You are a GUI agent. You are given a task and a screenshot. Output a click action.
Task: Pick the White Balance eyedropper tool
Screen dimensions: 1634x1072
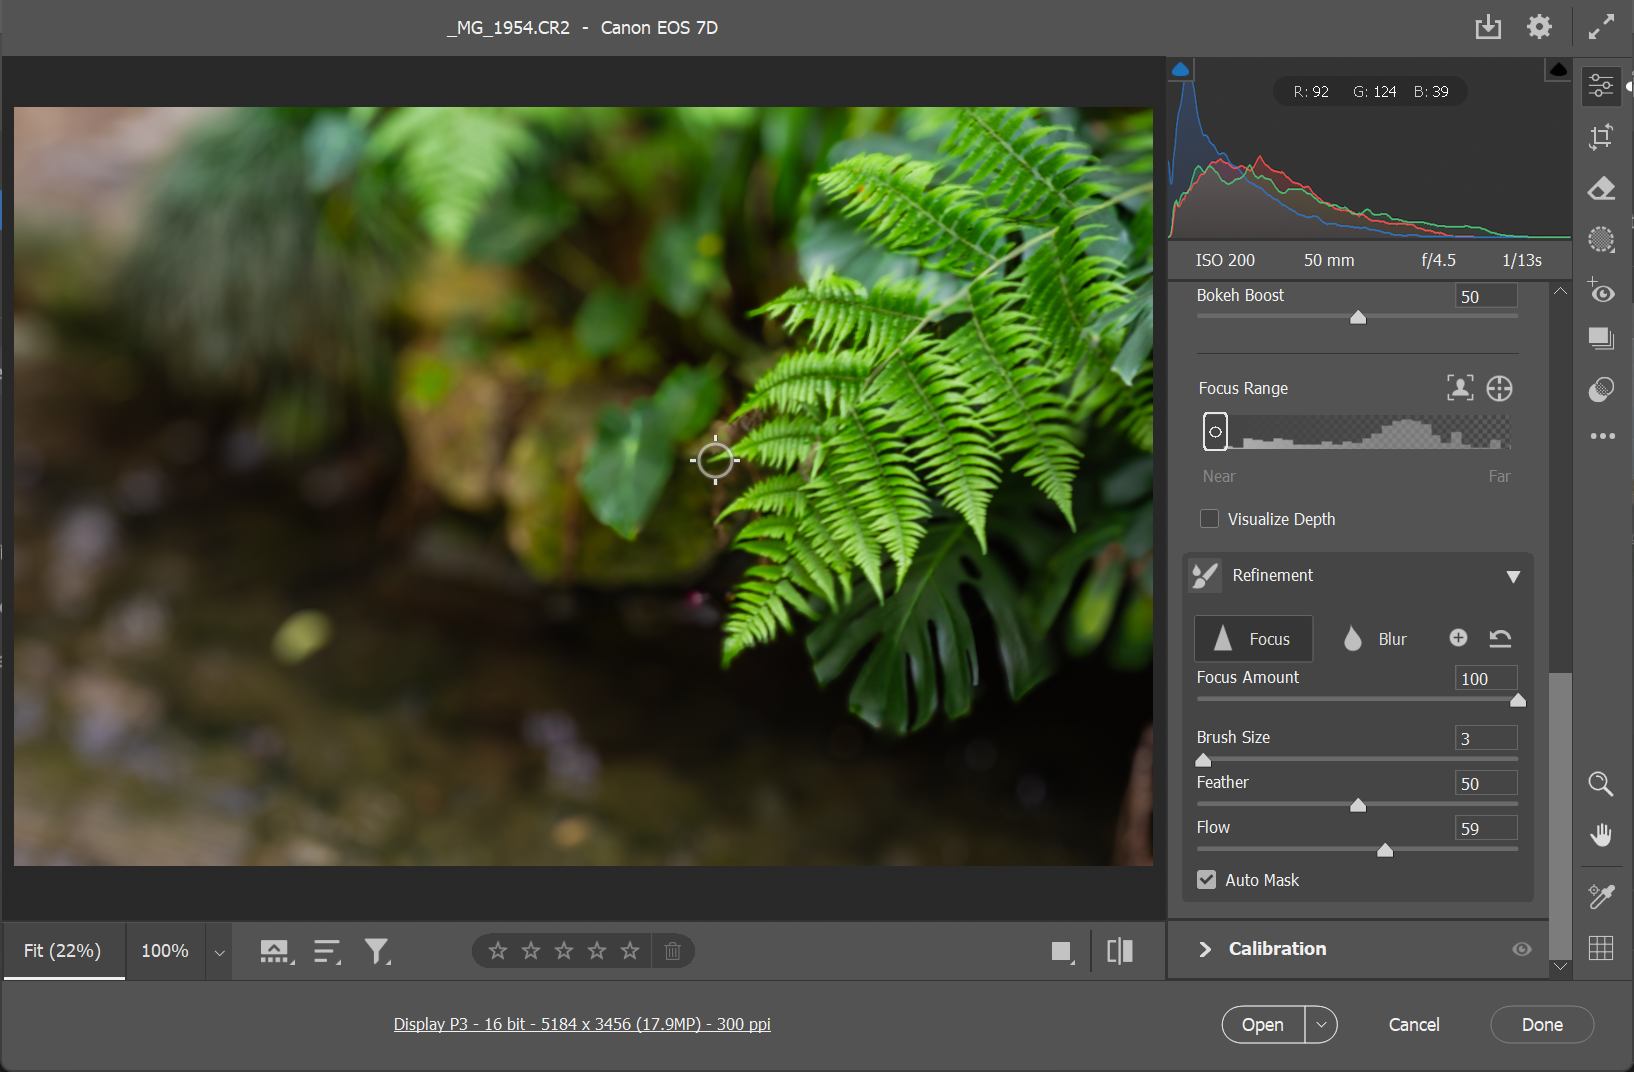pyautogui.click(x=1601, y=896)
